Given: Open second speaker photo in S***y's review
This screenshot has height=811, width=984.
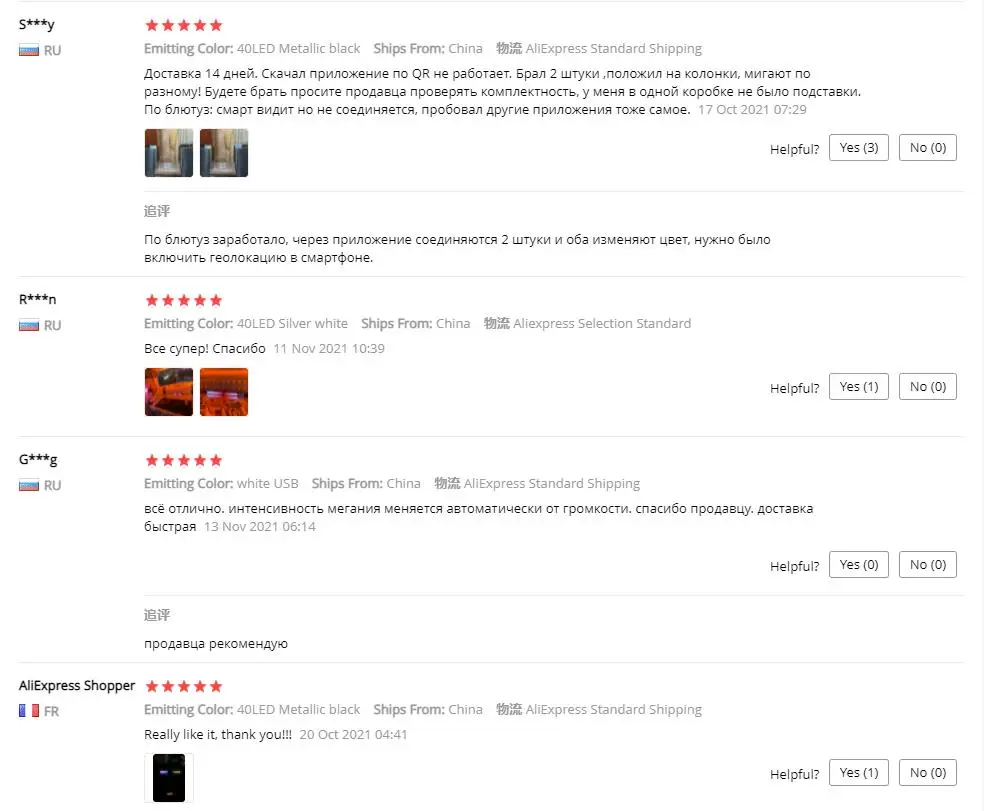Looking at the screenshot, I should pos(224,153).
